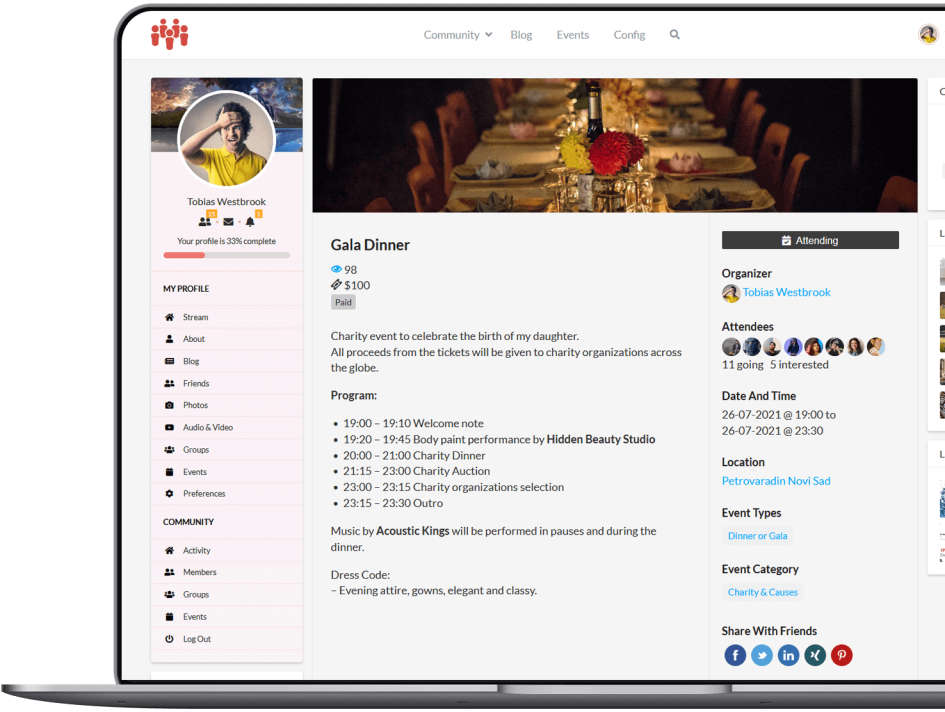Open the user avatar menu at top right
This screenshot has height=712, width=945.
928,34
